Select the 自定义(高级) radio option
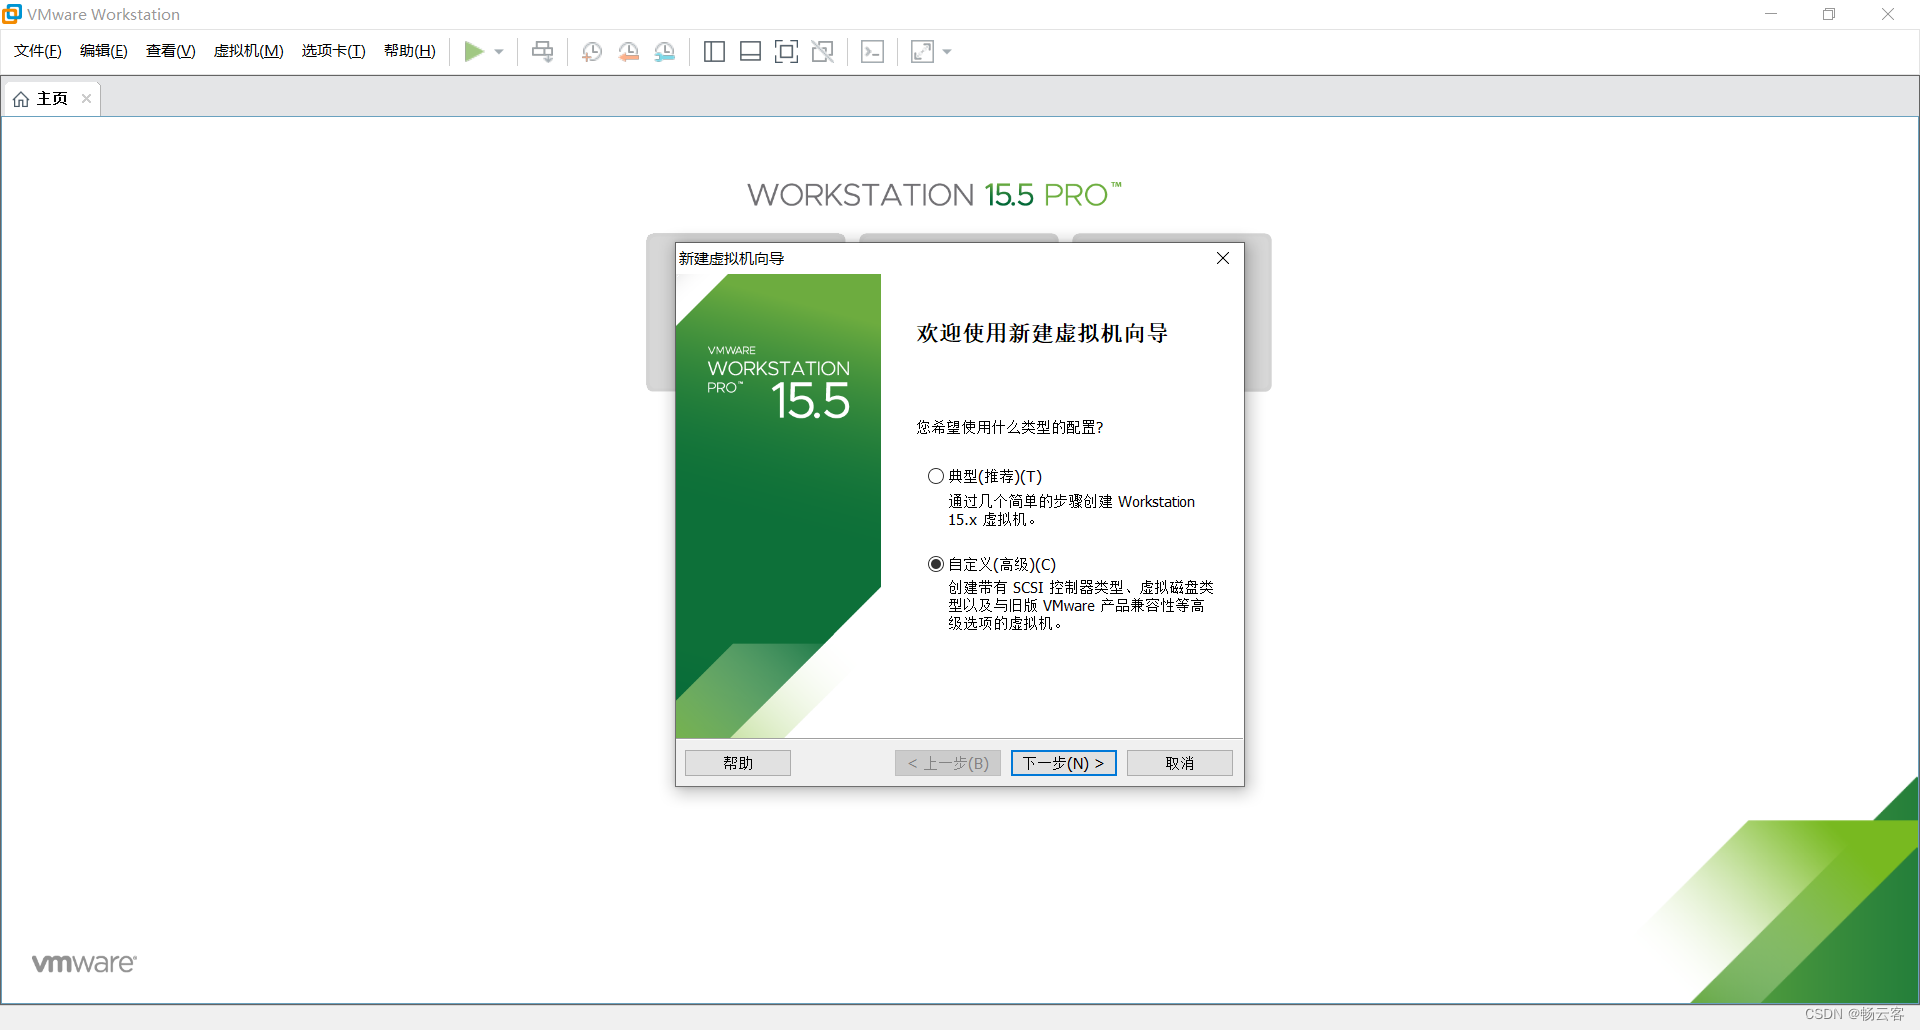The height and width of the screenshot is (1030, 1920). [x=936, y=564]
